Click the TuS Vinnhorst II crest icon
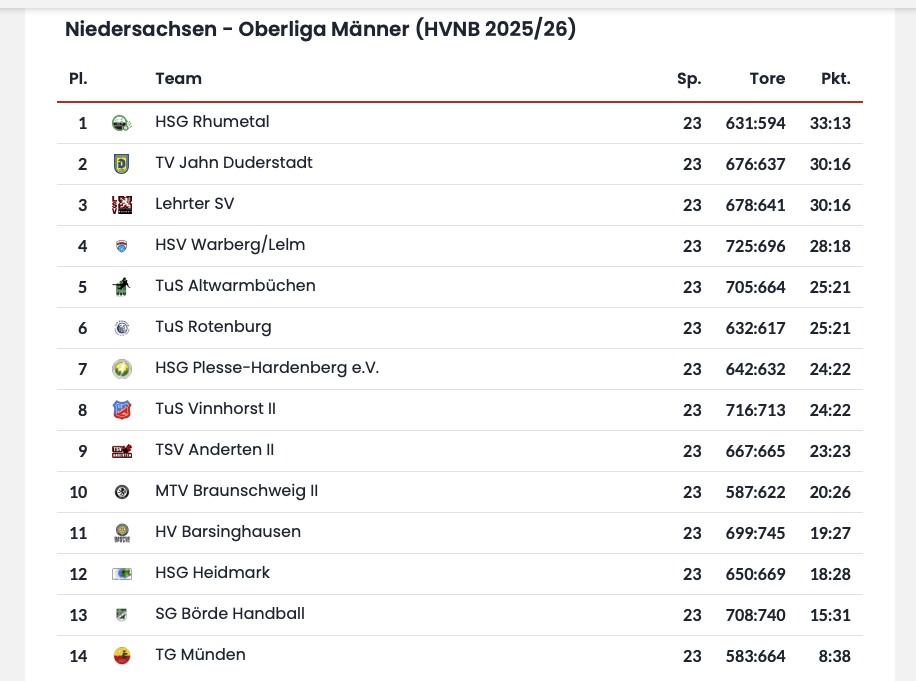Image resolution: width=916 pixels, height=681 pixels. click(x=121, y=410)
